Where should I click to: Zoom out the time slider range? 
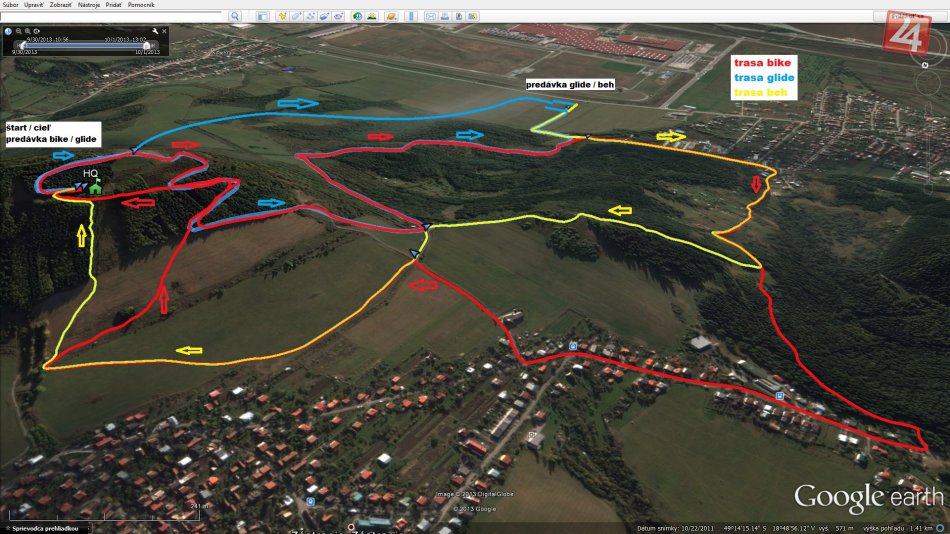tap(17, 32)
